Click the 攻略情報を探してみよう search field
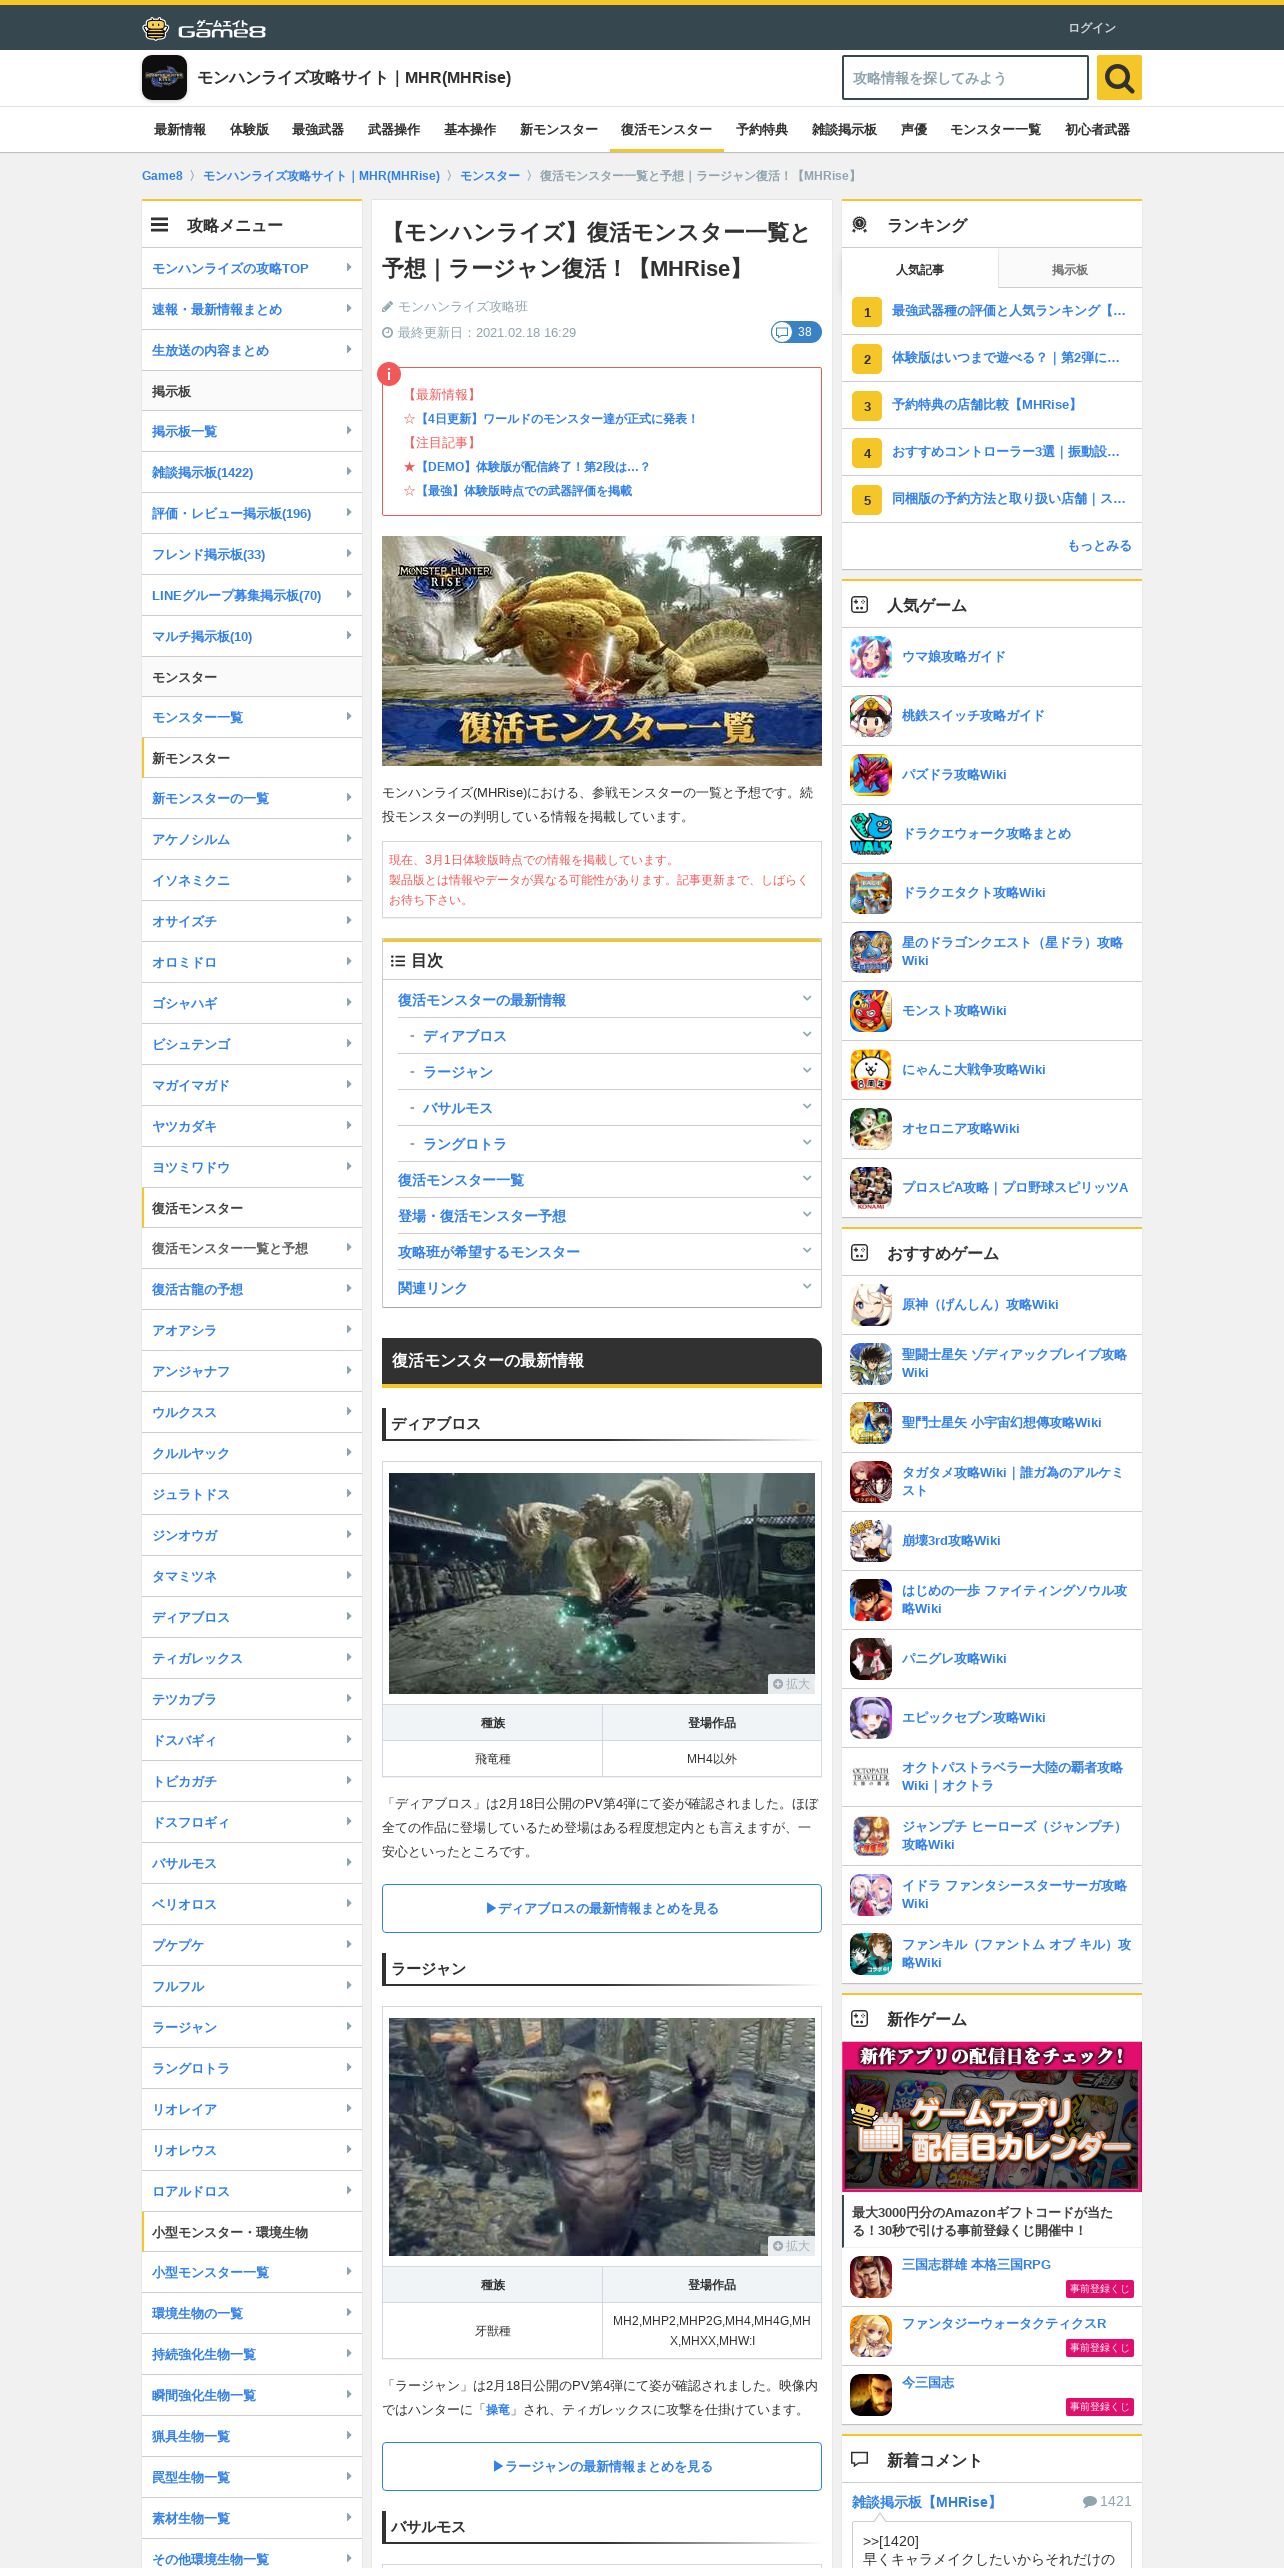 point(965,78)
